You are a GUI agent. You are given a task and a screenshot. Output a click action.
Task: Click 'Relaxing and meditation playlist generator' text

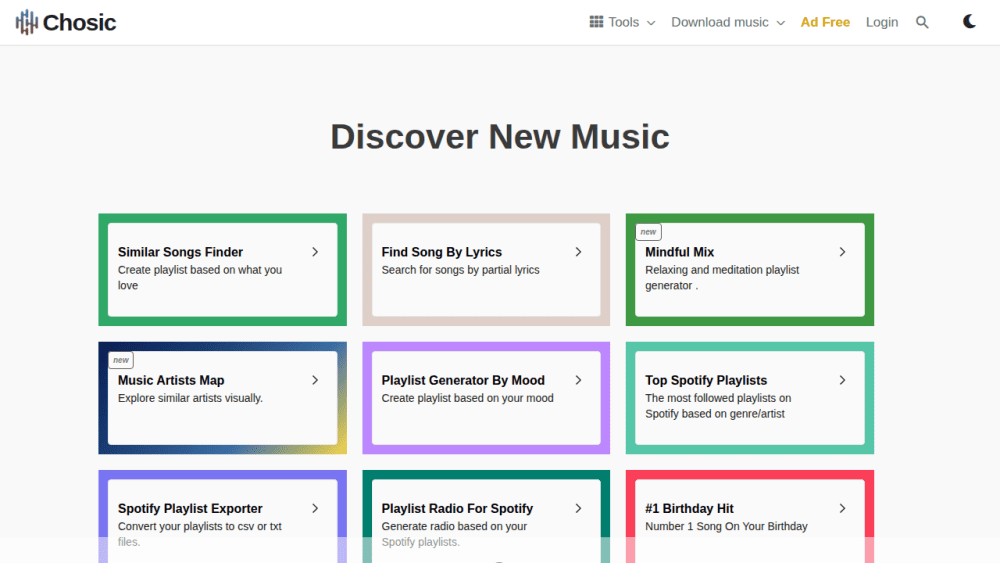(x=722, y=277)
